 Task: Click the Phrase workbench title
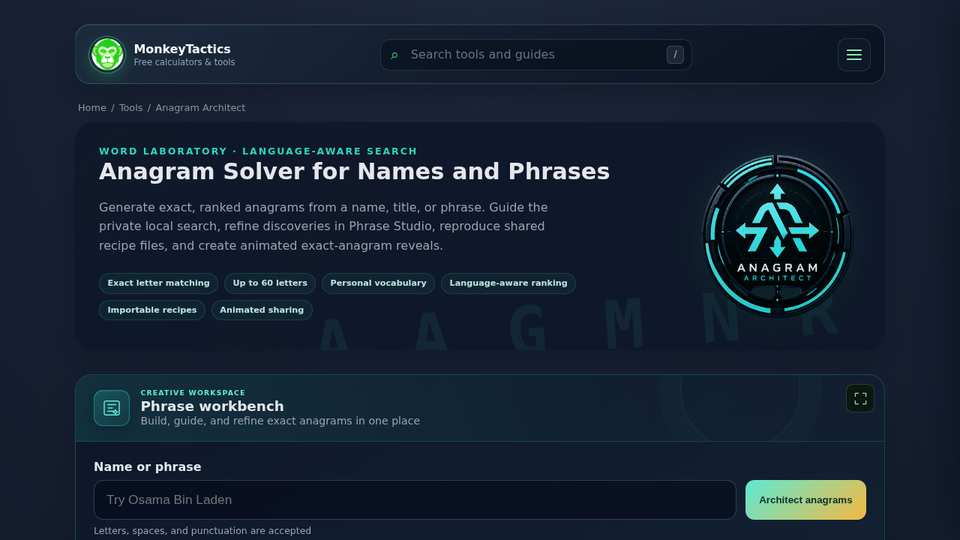212,407
